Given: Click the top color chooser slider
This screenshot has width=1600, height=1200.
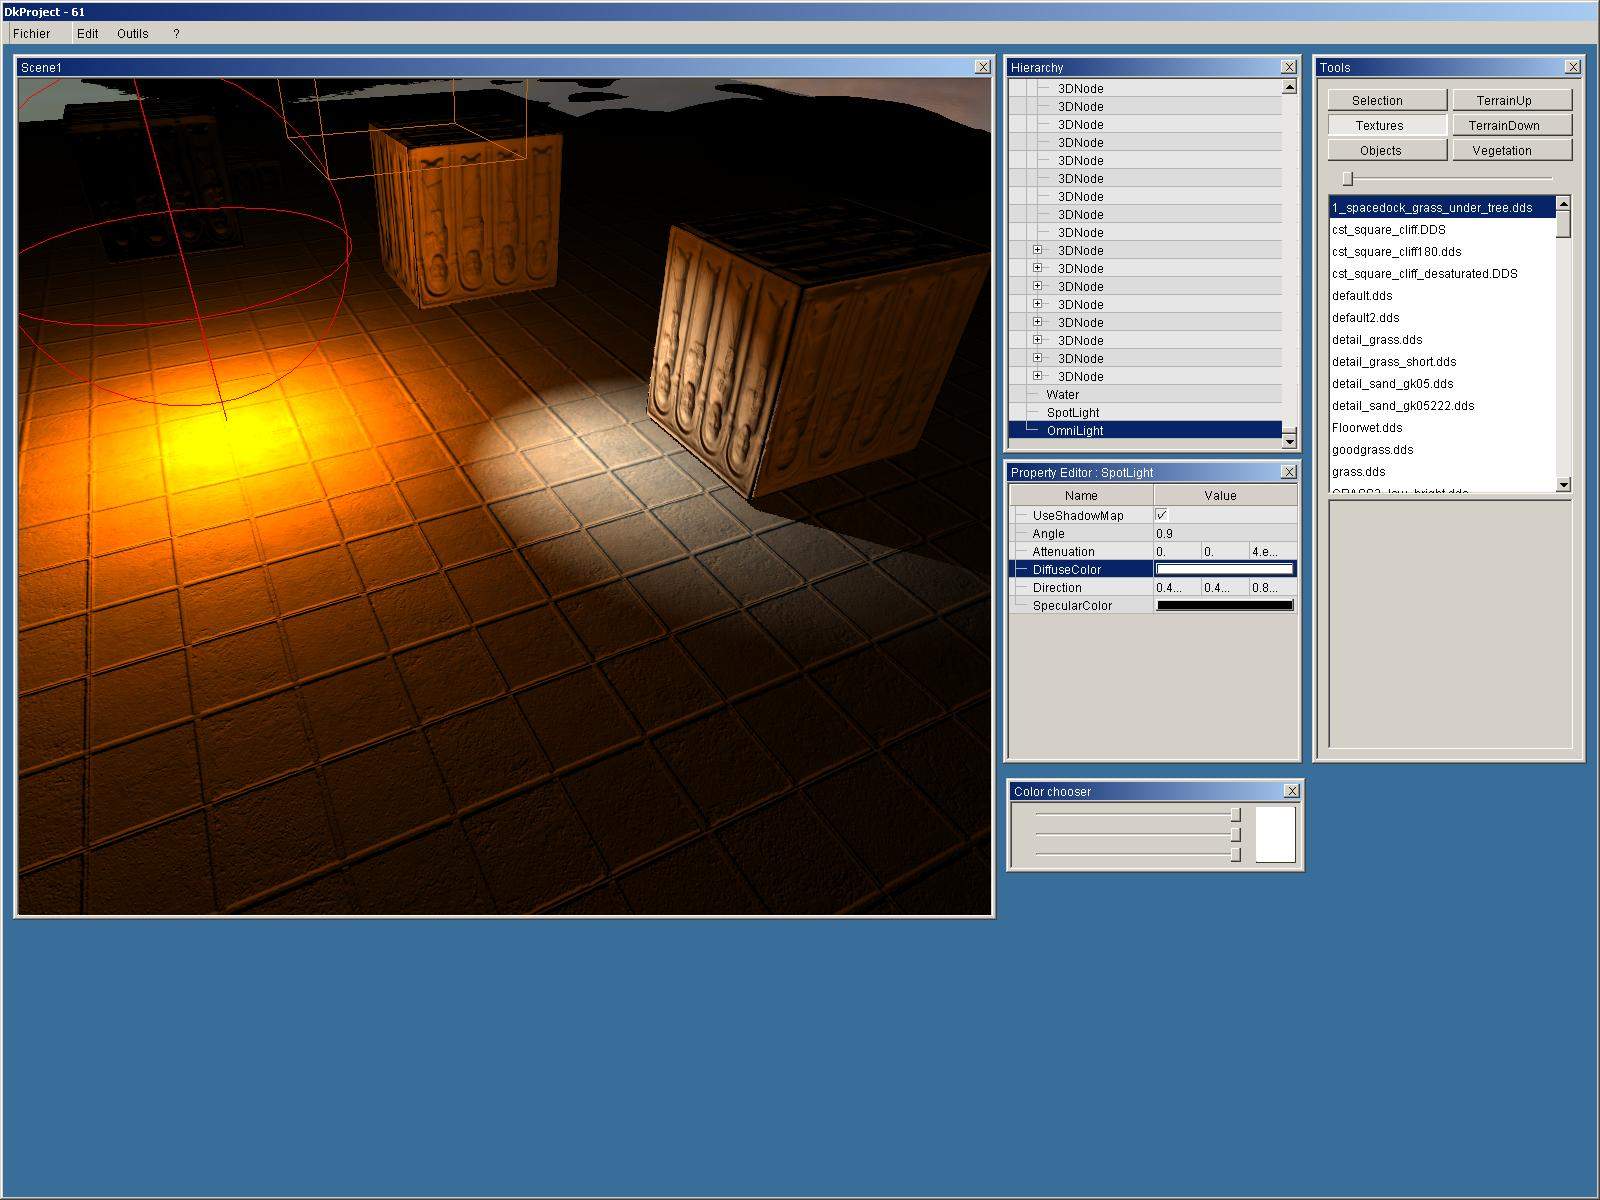Looking at the screenshot, I should (x=1235, y=815).
